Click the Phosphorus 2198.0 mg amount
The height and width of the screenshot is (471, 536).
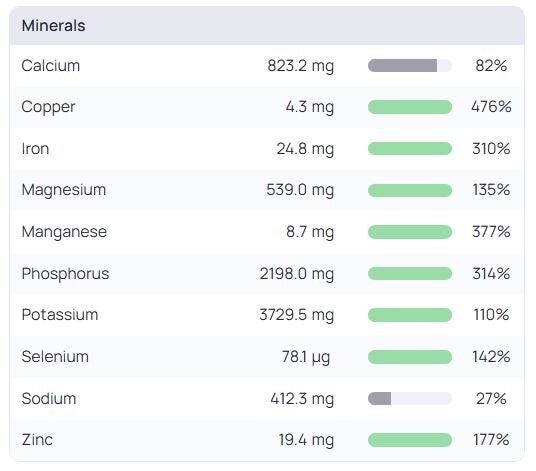click(297, 274)
